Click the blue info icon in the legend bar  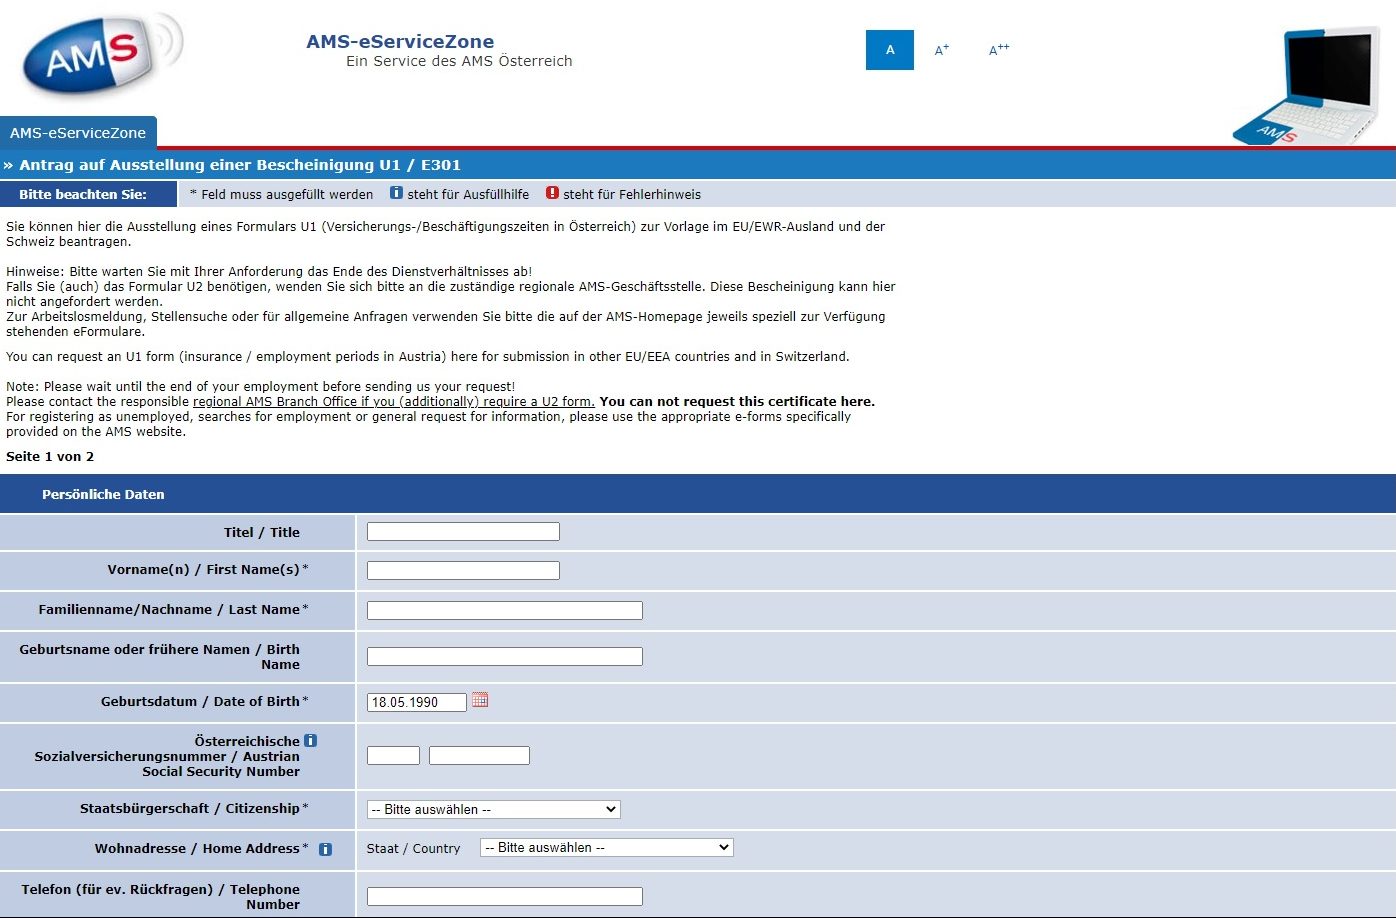396,193
